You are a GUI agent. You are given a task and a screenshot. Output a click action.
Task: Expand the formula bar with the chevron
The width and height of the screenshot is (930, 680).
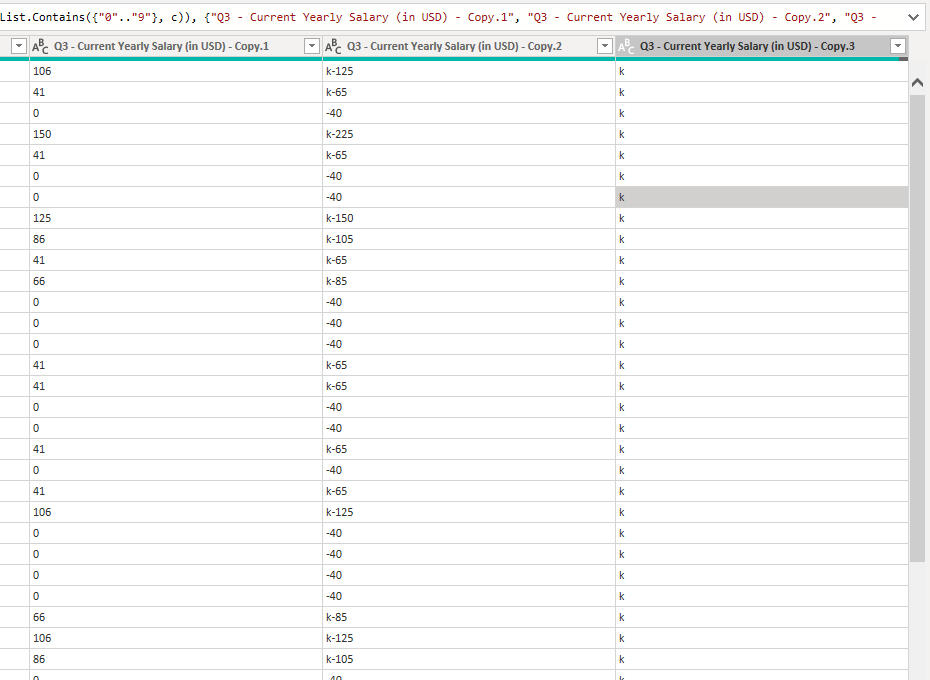tap(913, 17)
